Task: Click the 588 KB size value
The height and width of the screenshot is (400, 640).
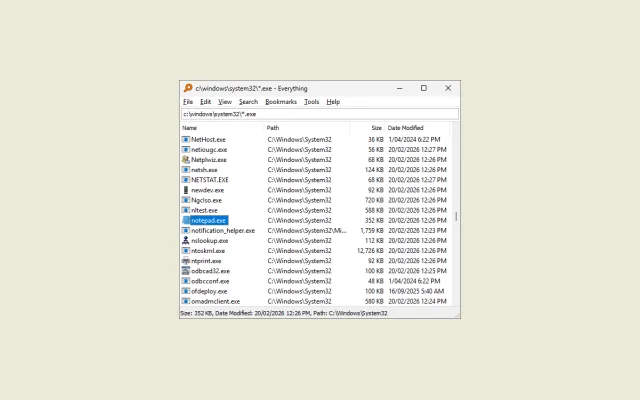Action: click(x=375, y=210)
